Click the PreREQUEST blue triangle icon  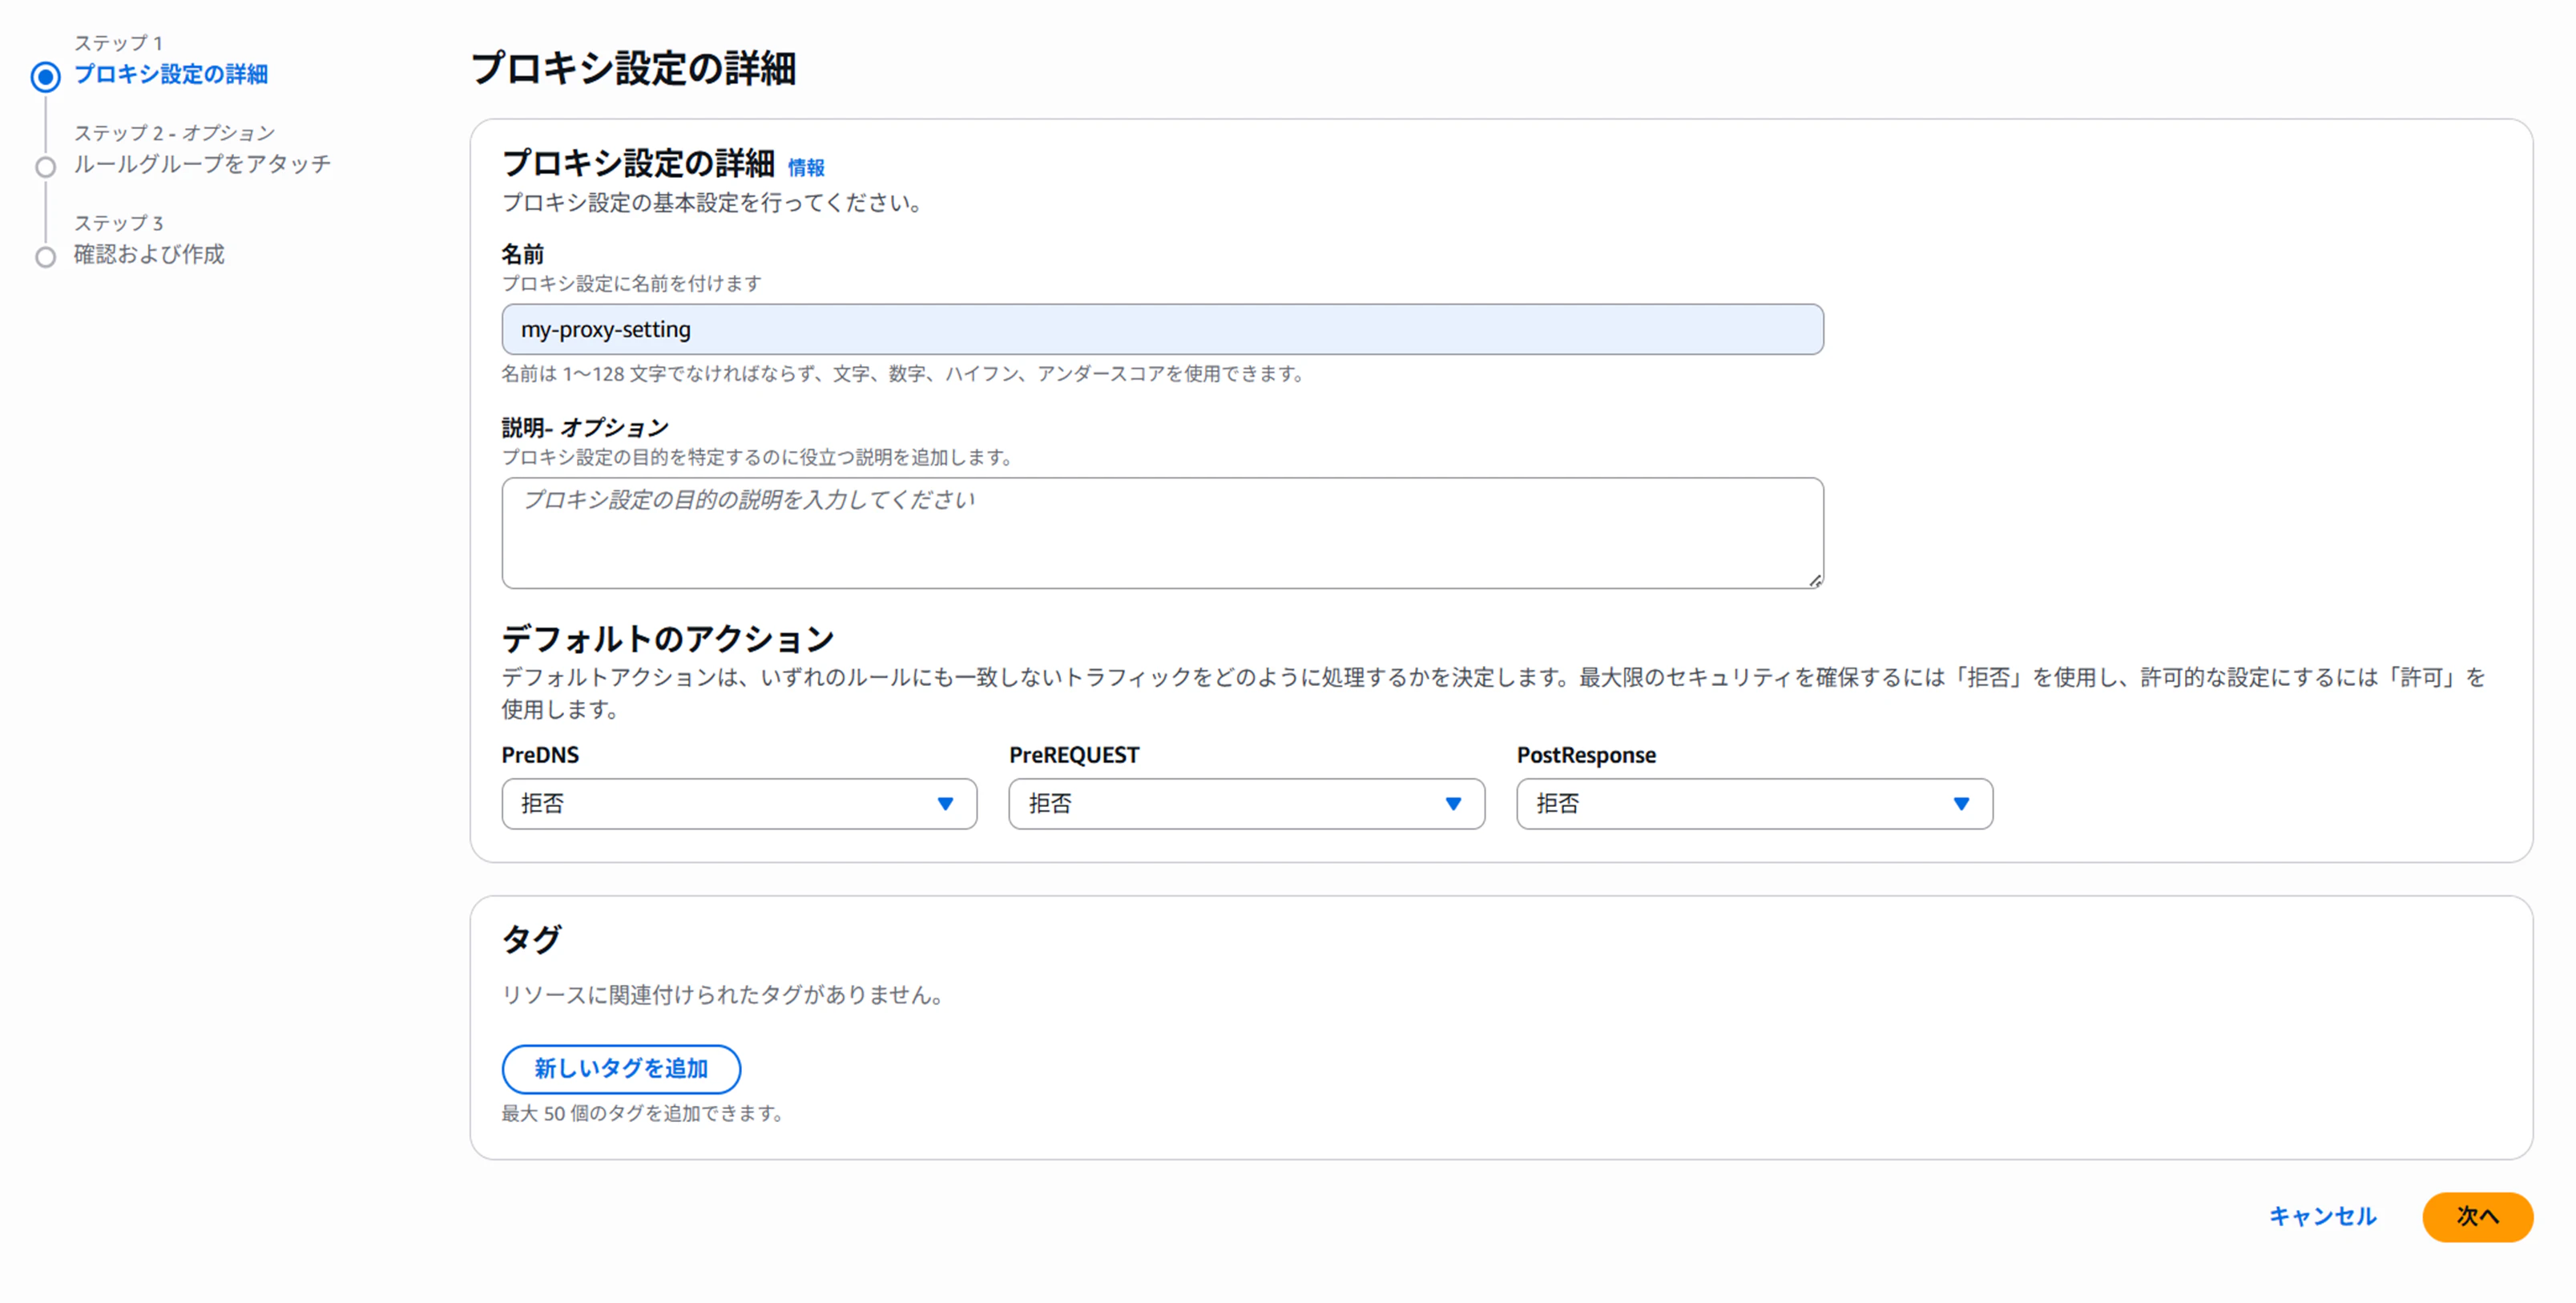1453,804
